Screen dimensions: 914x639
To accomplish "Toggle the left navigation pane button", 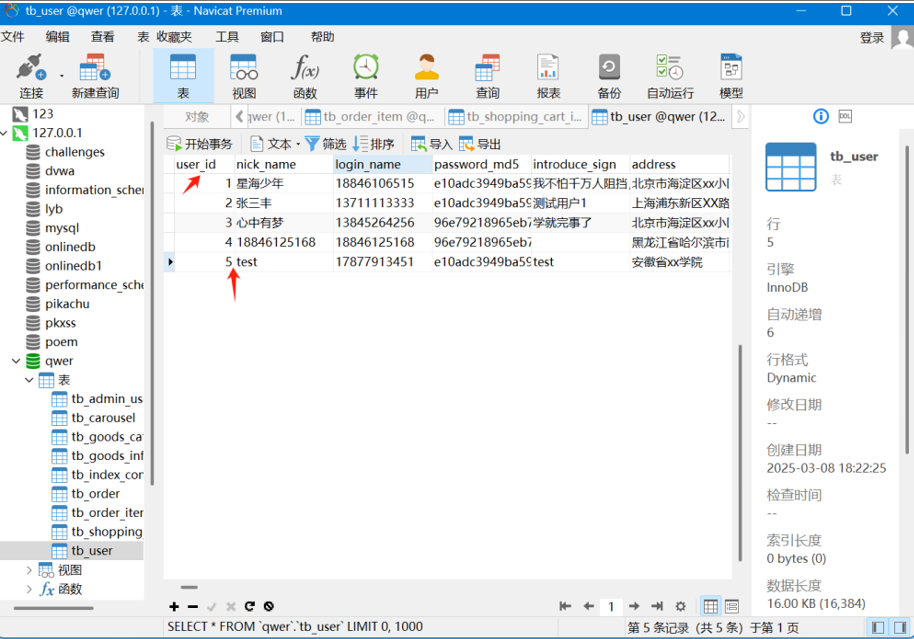I will click(x=877, y=628).
